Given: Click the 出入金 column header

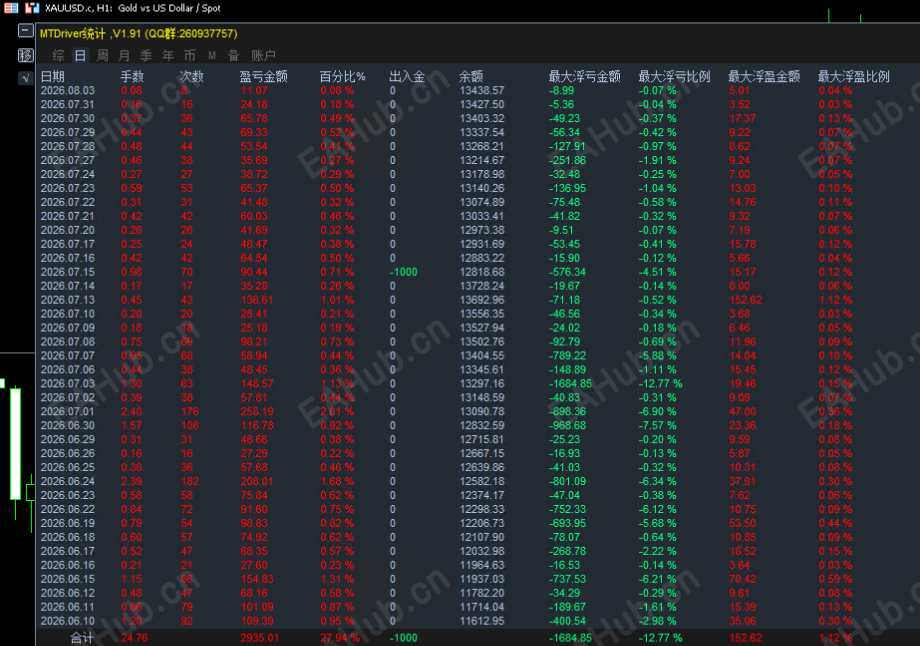Looking at the screenshot, I should point(407,76).
